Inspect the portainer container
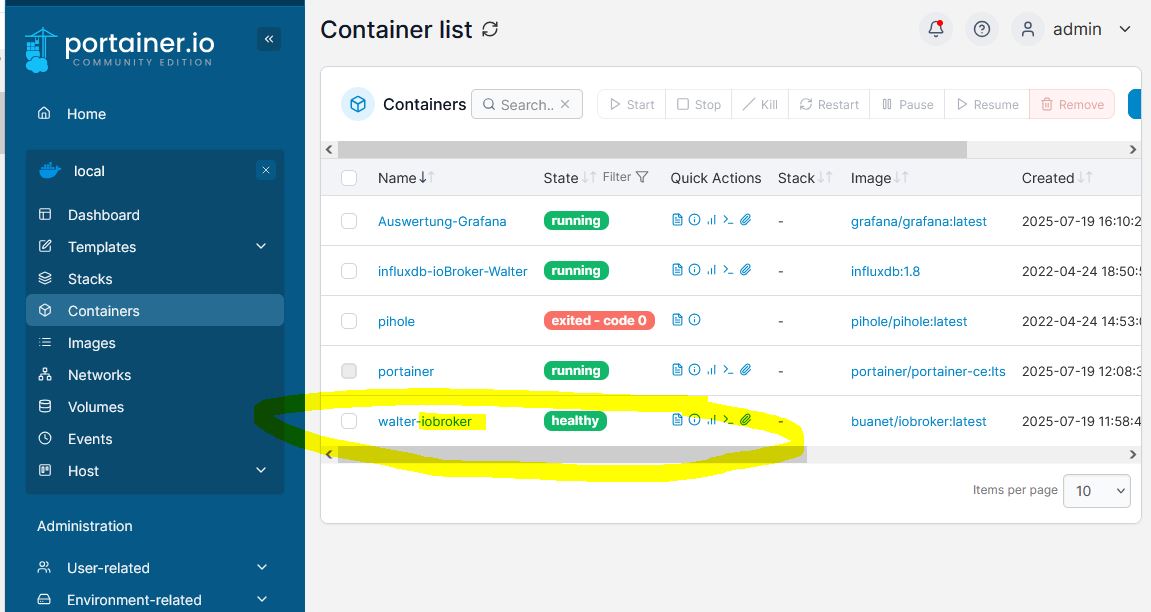Image resolution: width=1151 pixels, height=612 pixels. coord(694,369)
